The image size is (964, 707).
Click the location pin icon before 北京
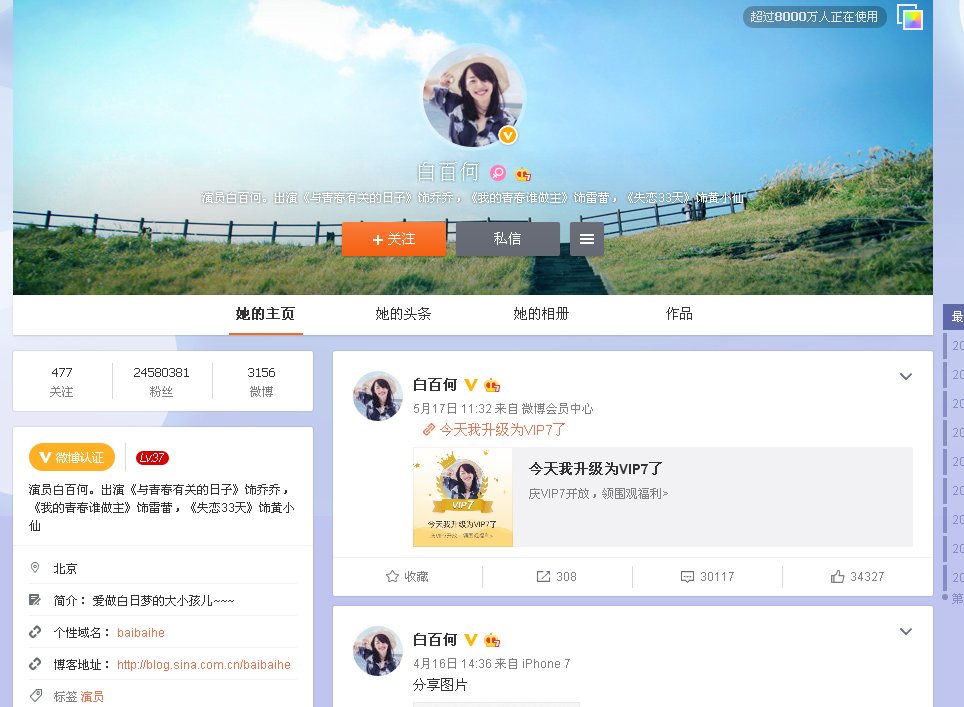(36, 568)
